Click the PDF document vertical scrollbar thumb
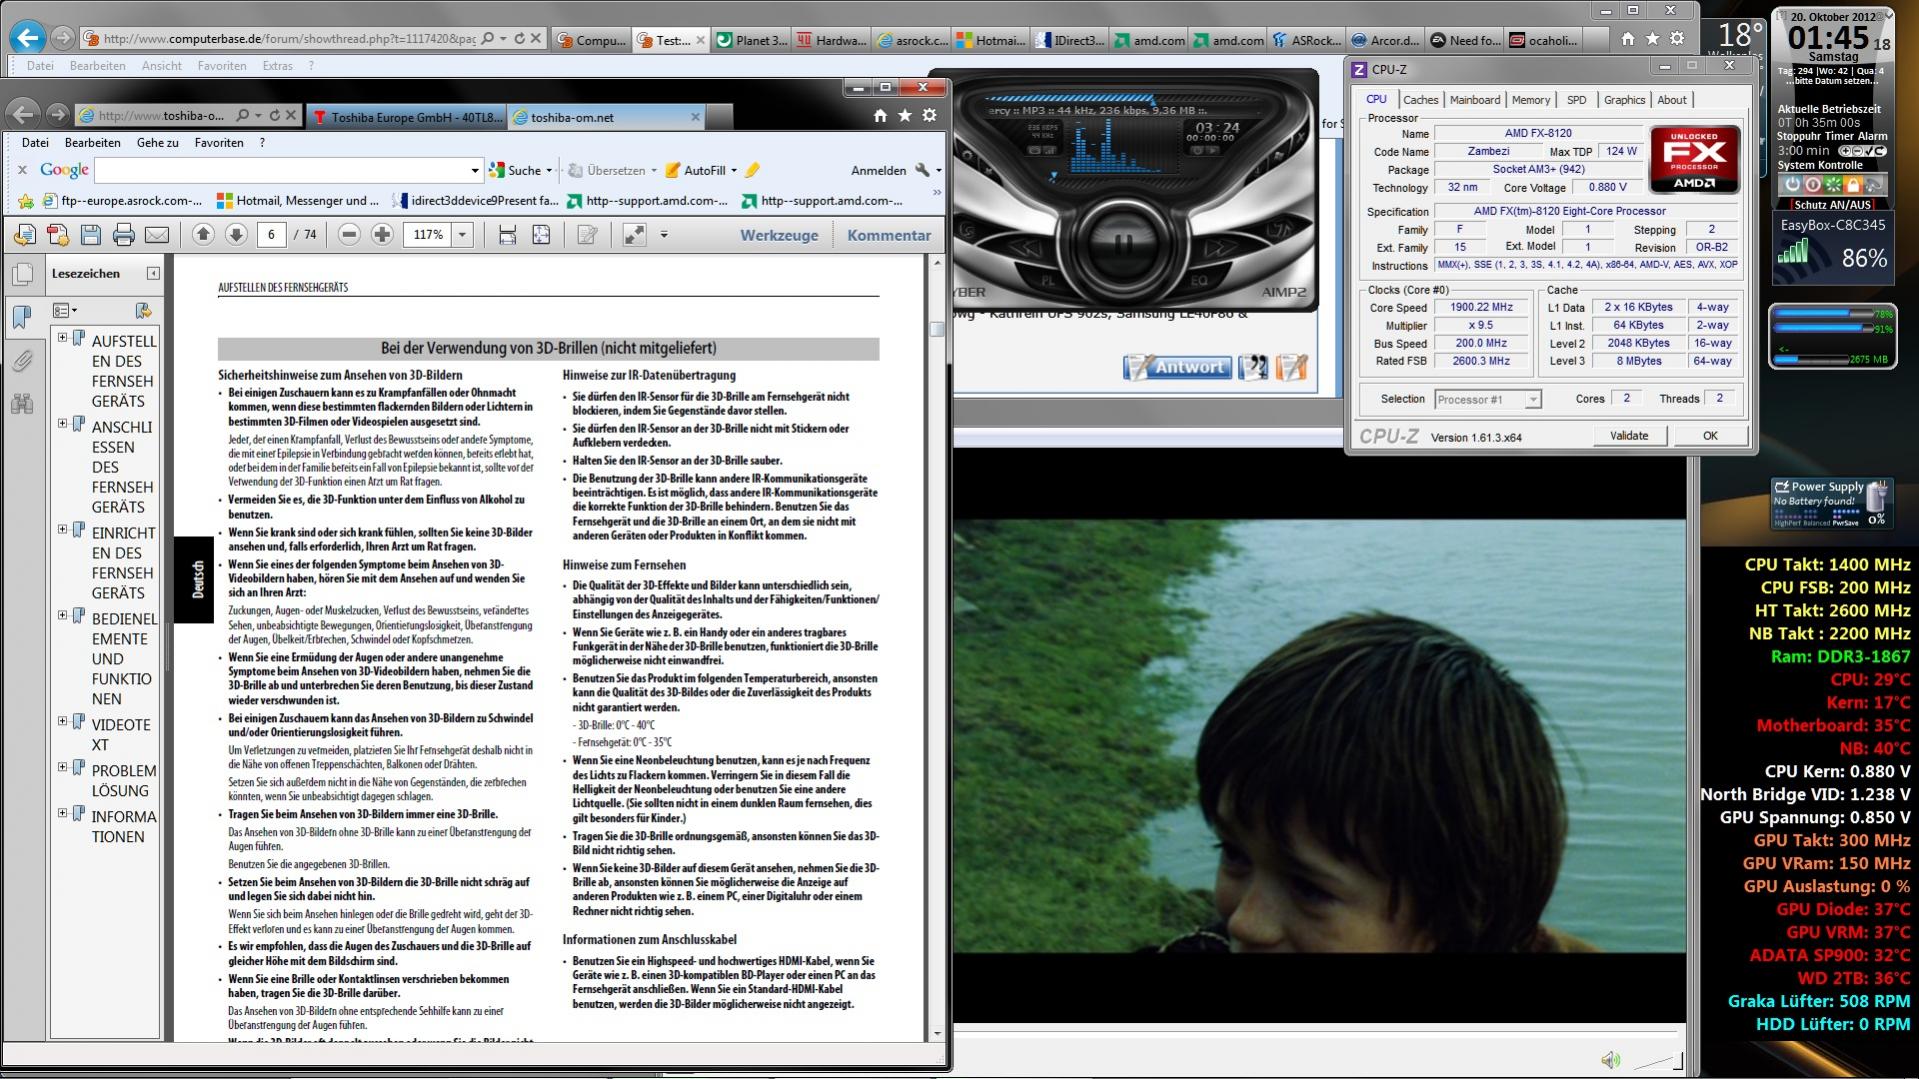This screenshot has width=1919, height=1079. pyautogui.click(x=937, y=330)
